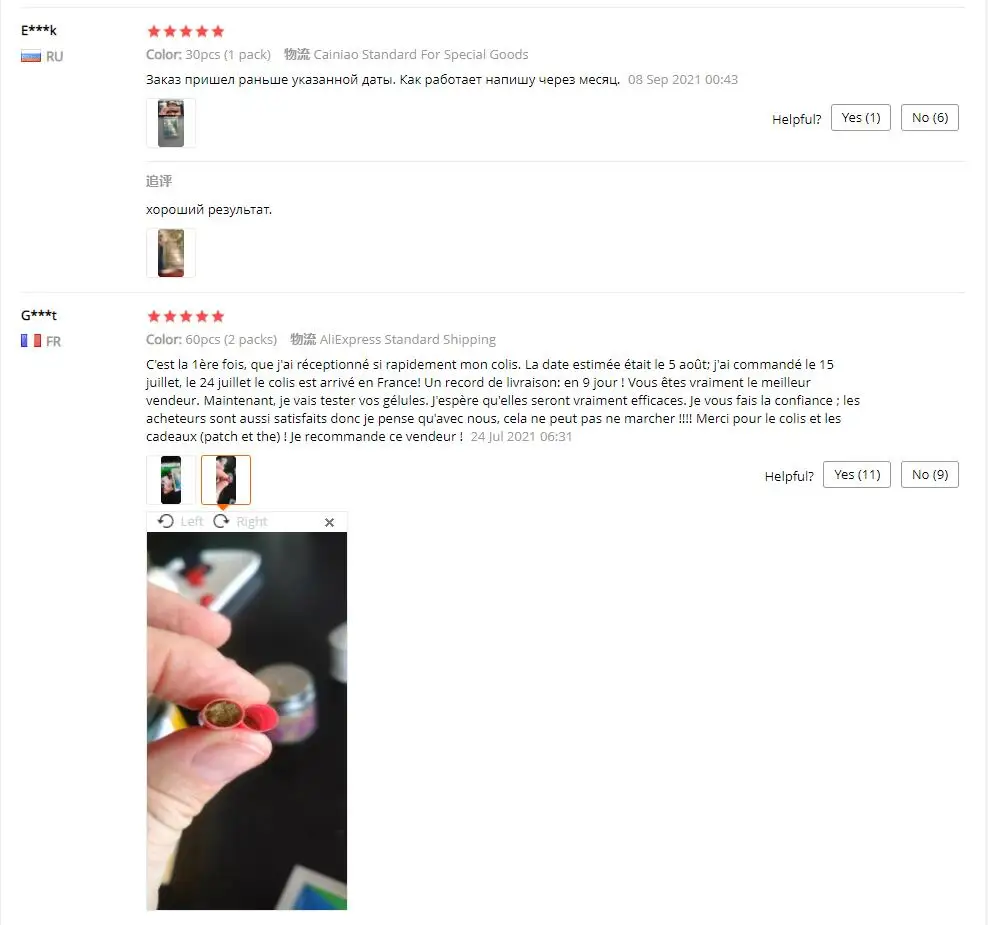Vote No (9) on the French review
Screen dimensions: 988x925
[929, 474]
